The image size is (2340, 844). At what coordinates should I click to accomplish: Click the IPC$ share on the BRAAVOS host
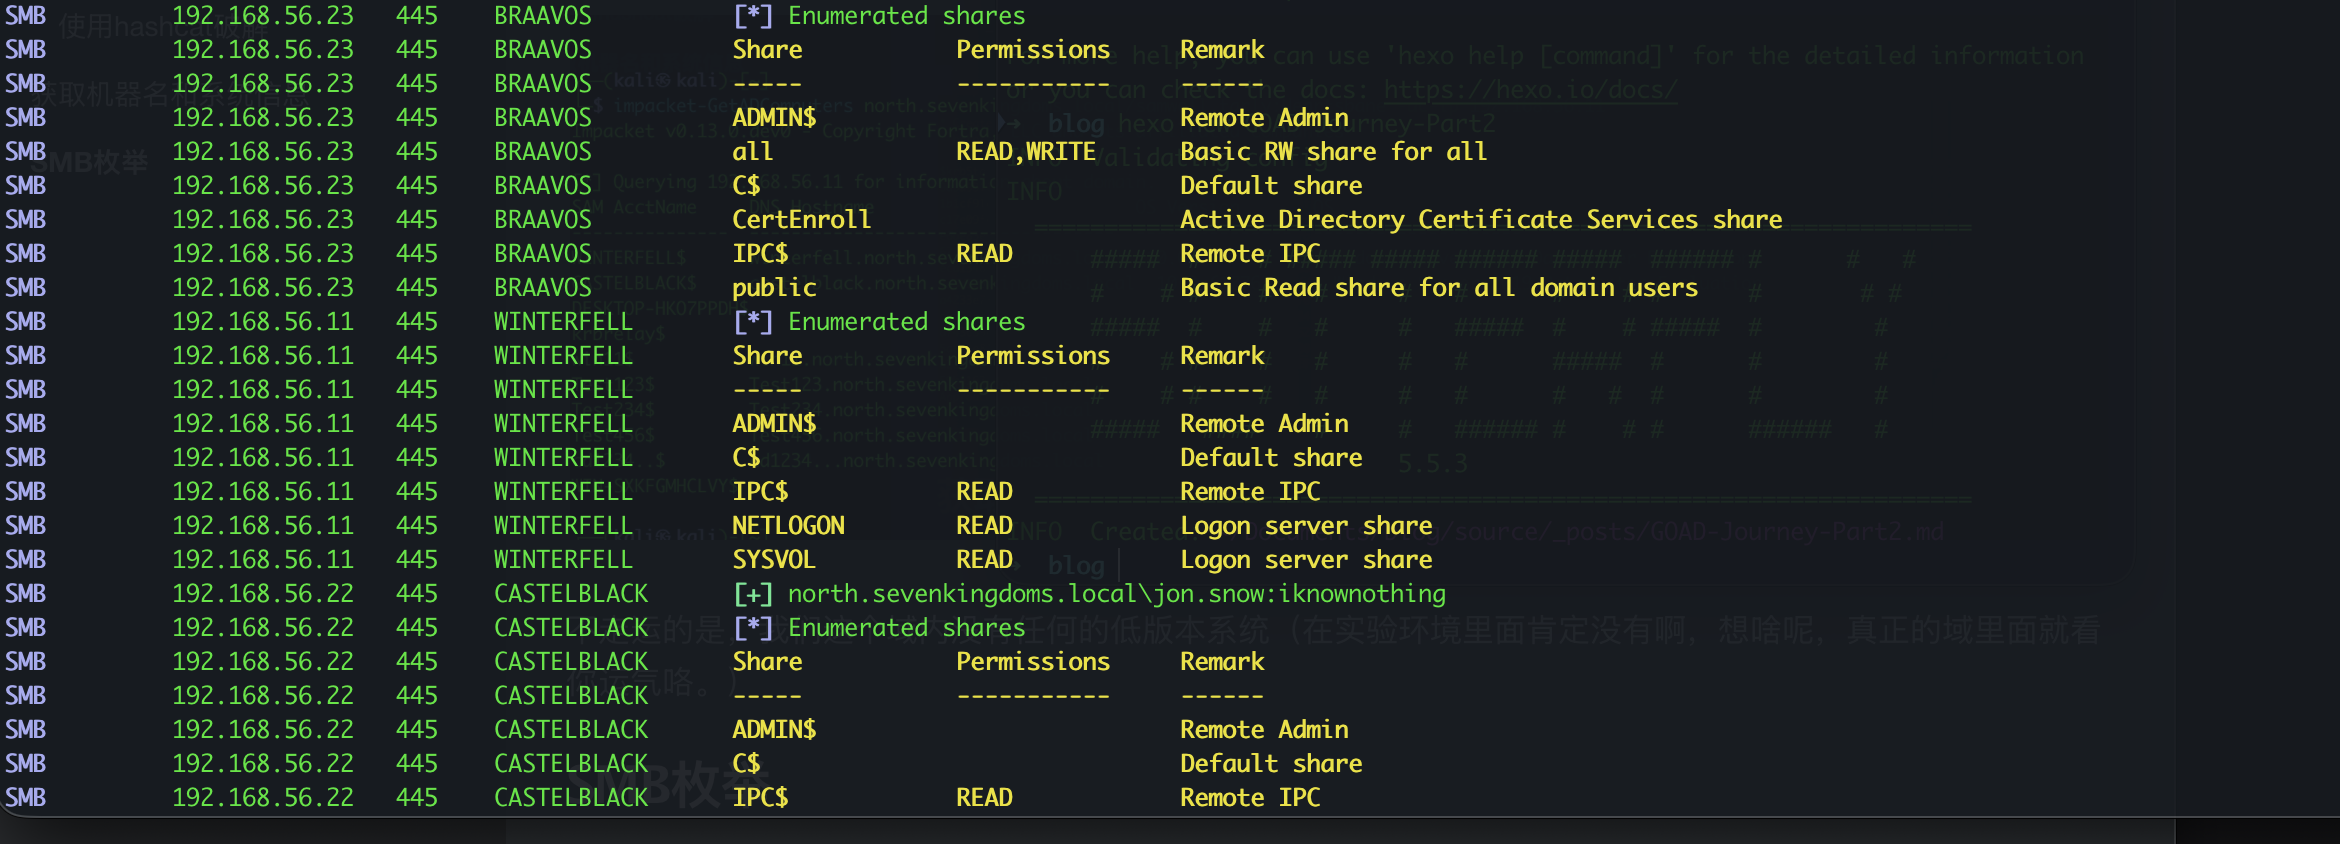click(x=760, y=254)
